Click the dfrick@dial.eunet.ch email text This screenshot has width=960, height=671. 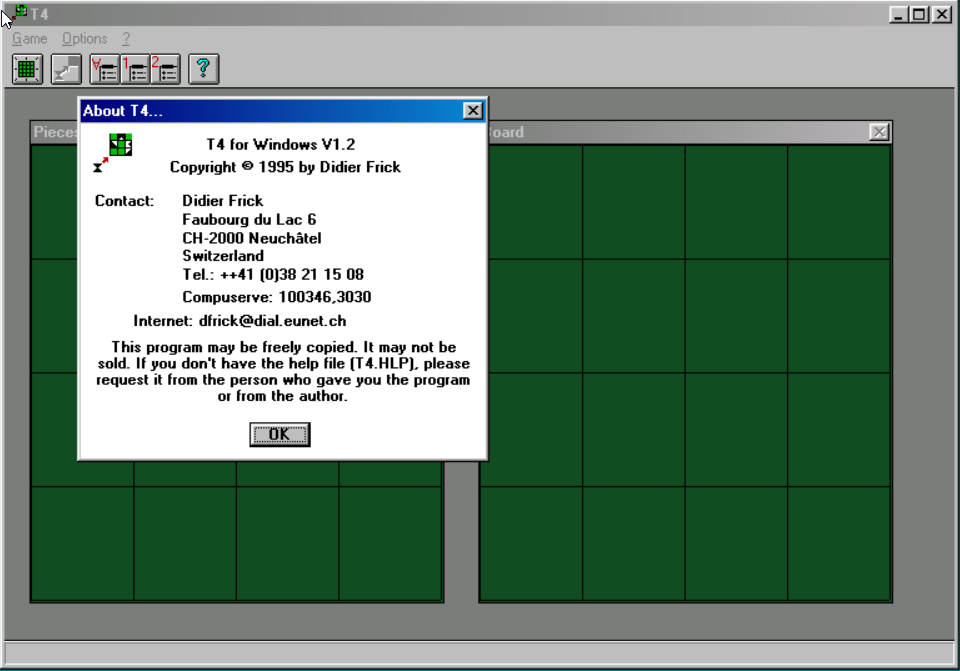coord(272,321)
